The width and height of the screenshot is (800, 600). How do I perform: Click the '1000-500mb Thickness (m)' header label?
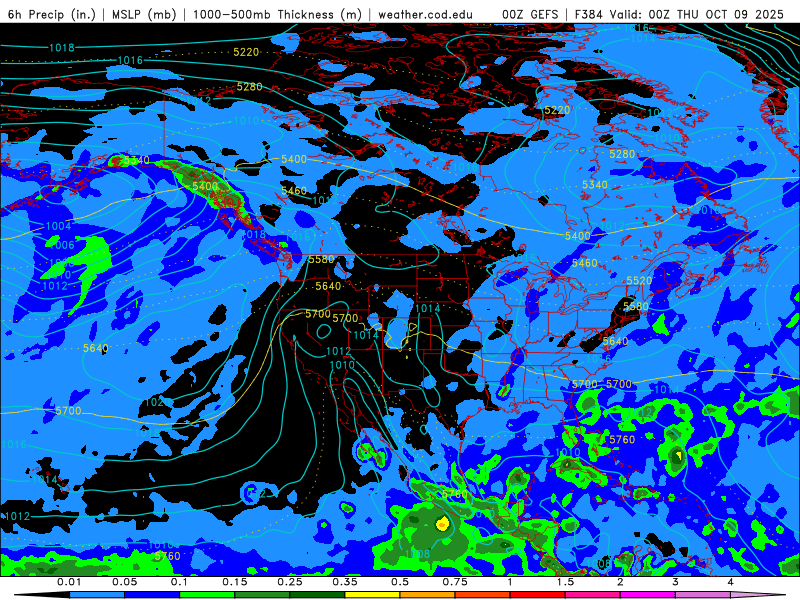[x=277, y=14]
